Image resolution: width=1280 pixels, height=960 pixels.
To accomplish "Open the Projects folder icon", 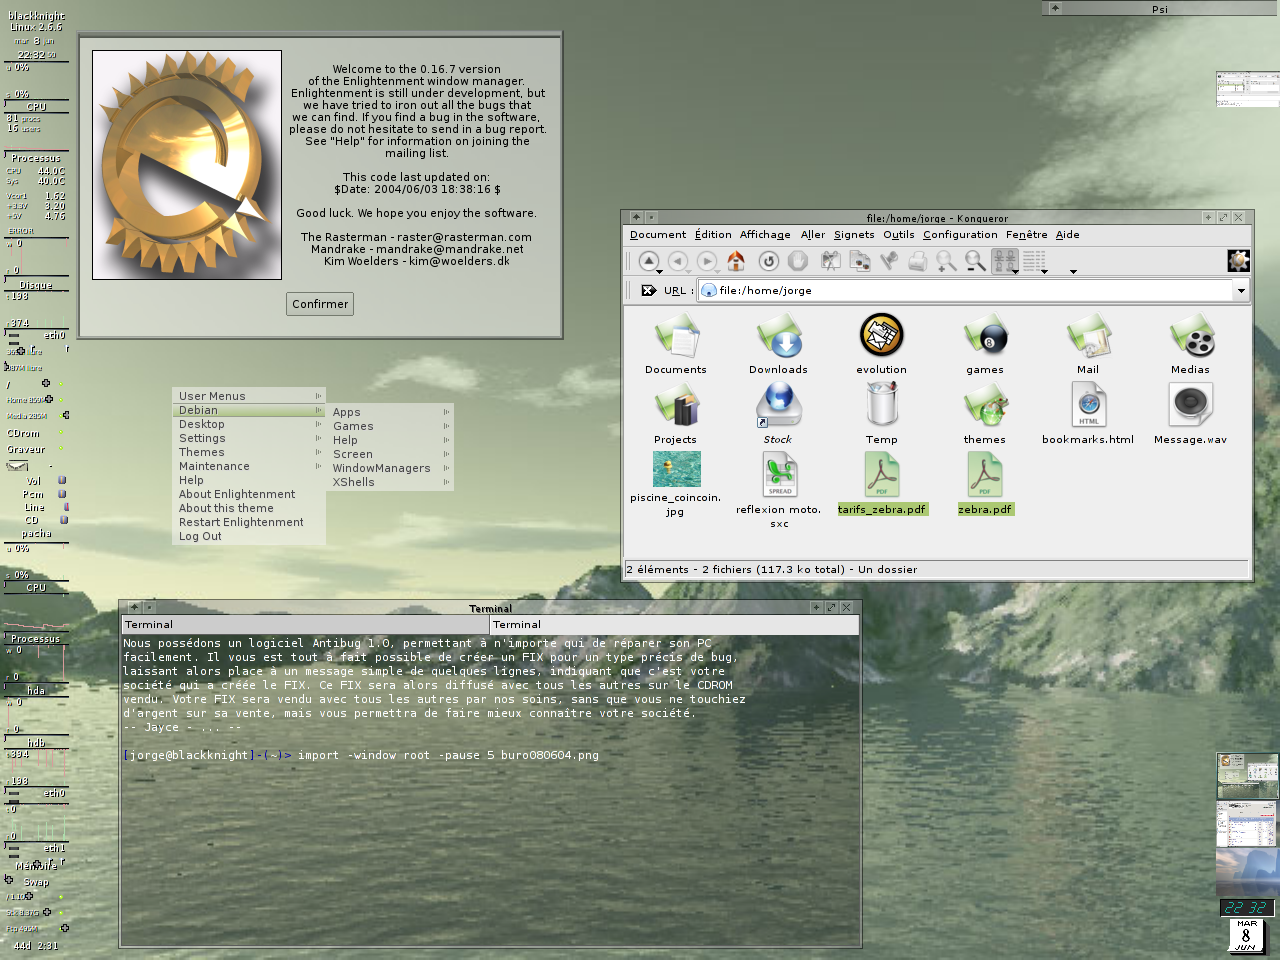I will tap(676, 406).
